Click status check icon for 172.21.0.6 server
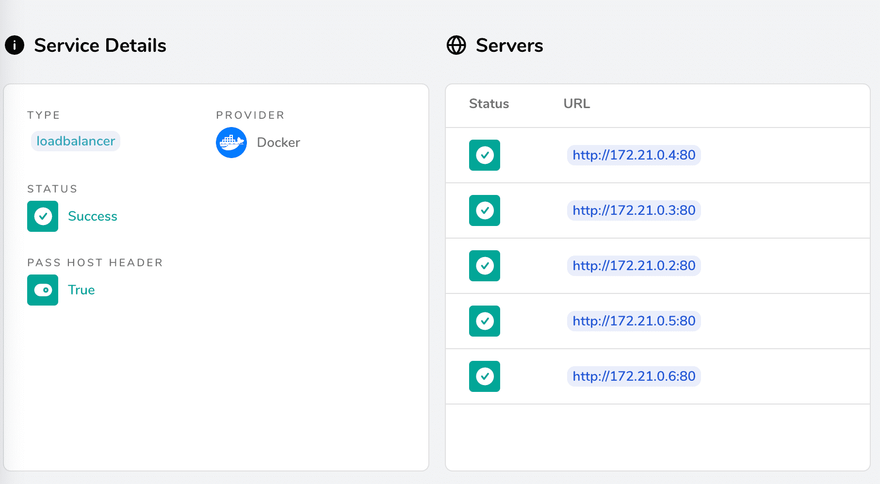The width and height of the screenshot is (880, 484). [x=484, y=376]
